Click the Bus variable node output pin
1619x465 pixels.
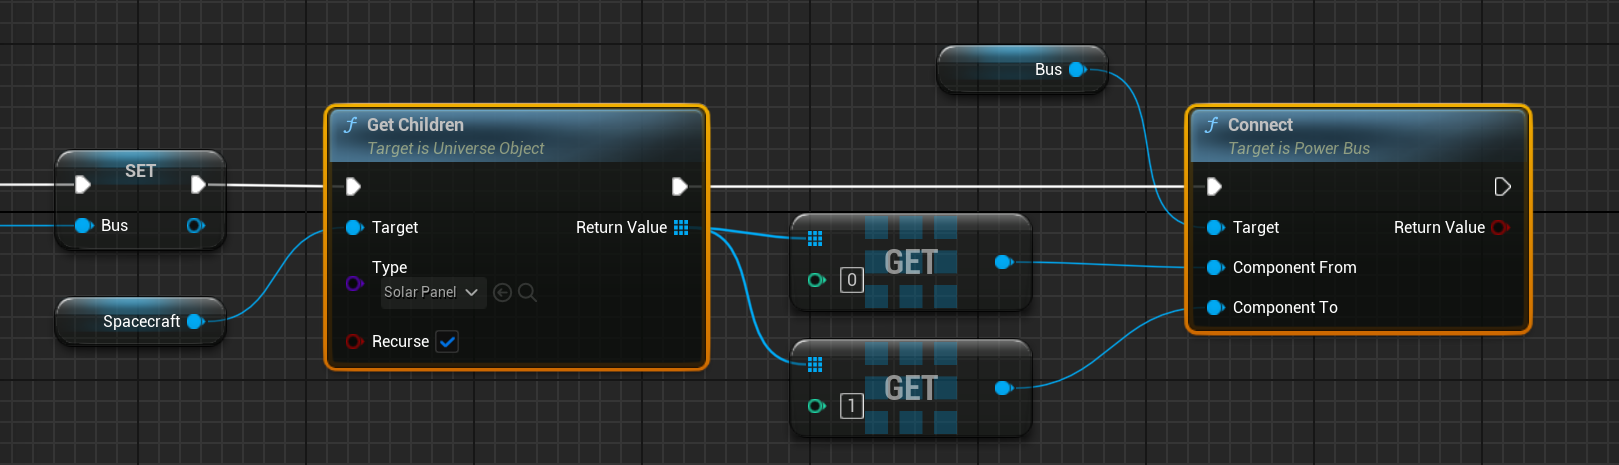pos(1077,70)
